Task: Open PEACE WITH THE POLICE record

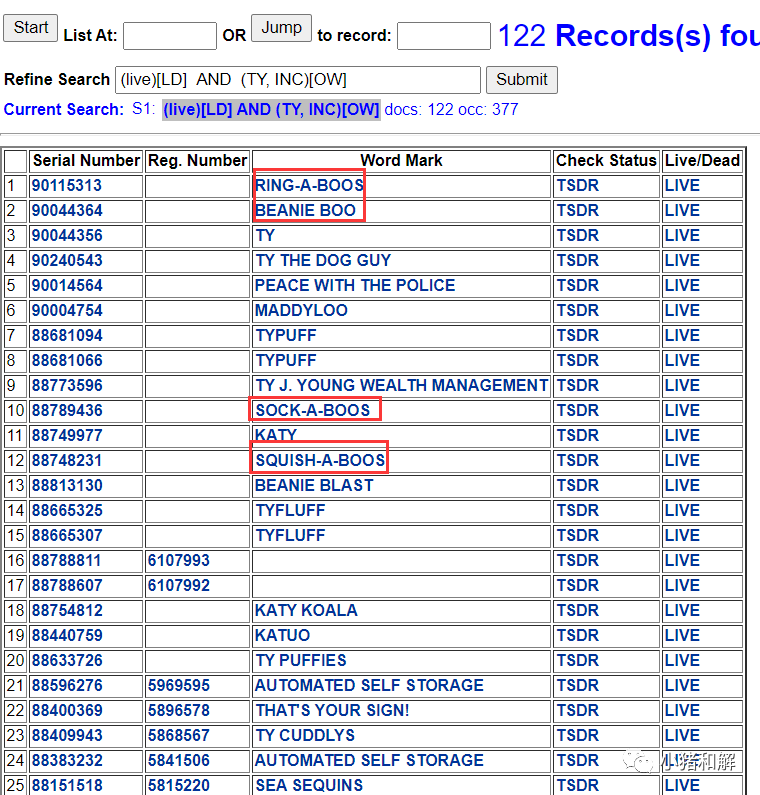Action: click(x=355, y=285)
